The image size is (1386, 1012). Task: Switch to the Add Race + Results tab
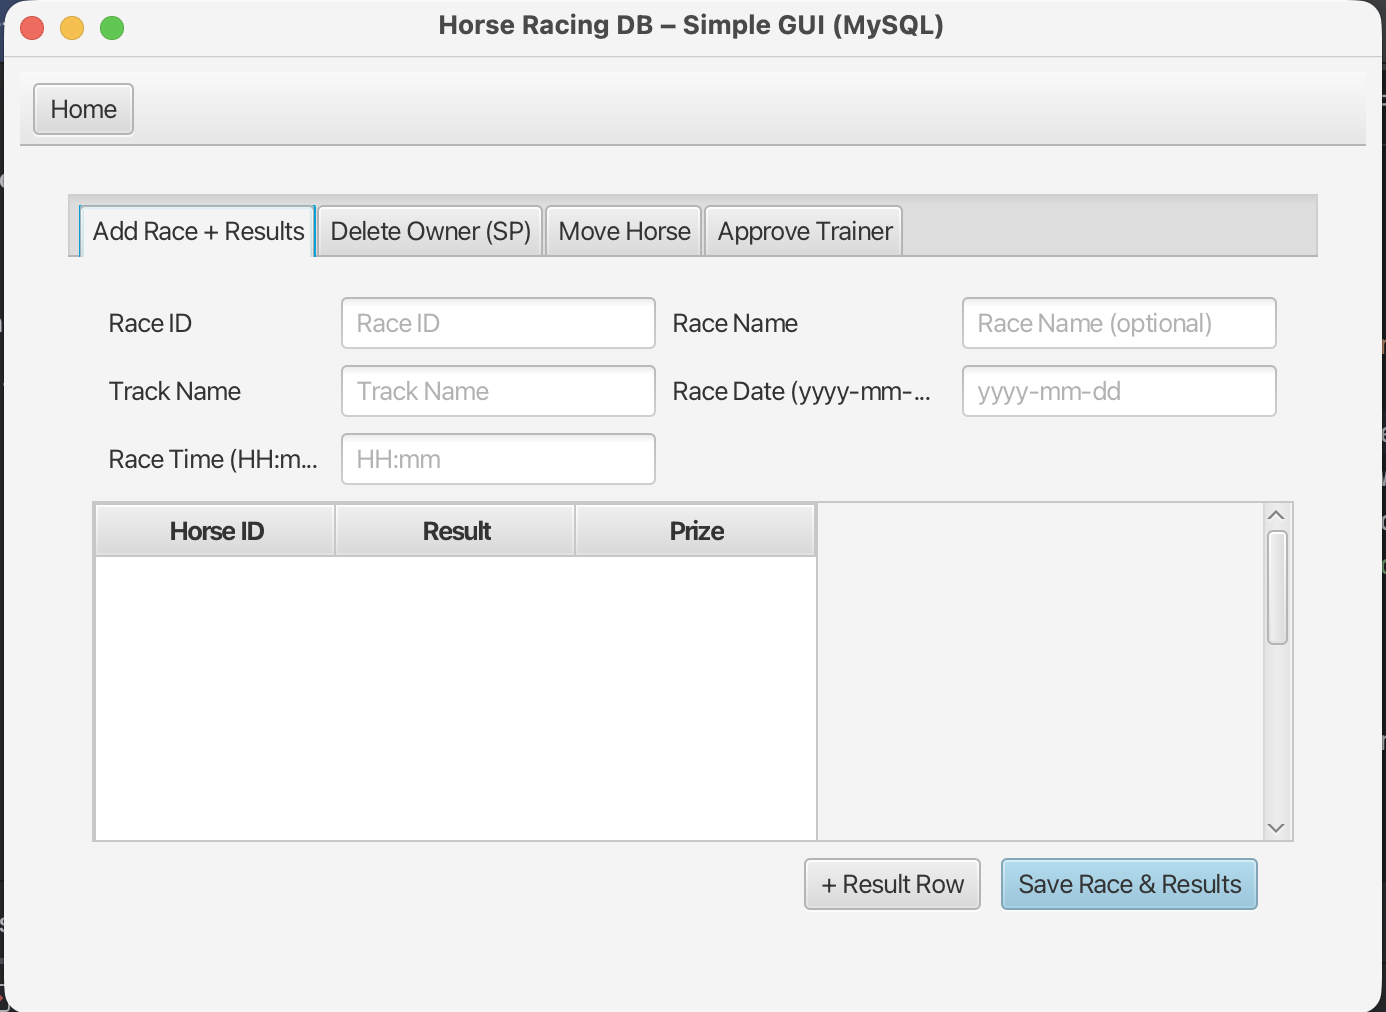coord(197,231)
